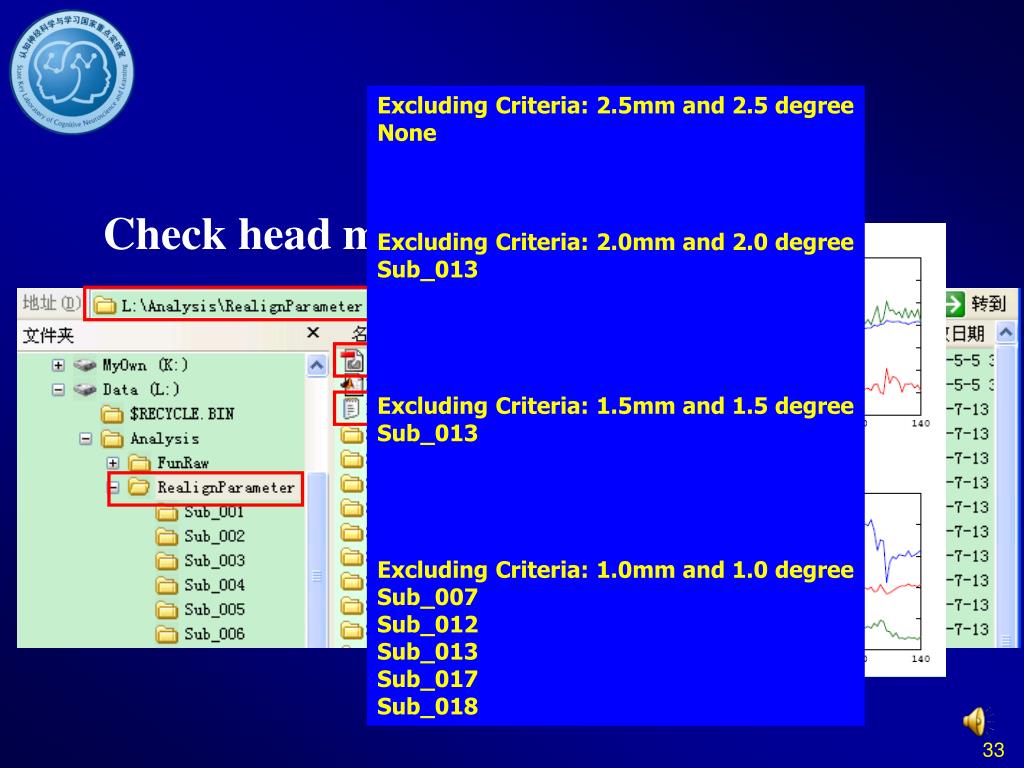
Task: Open the Sub_005 folder
Action: click(200, 610)
